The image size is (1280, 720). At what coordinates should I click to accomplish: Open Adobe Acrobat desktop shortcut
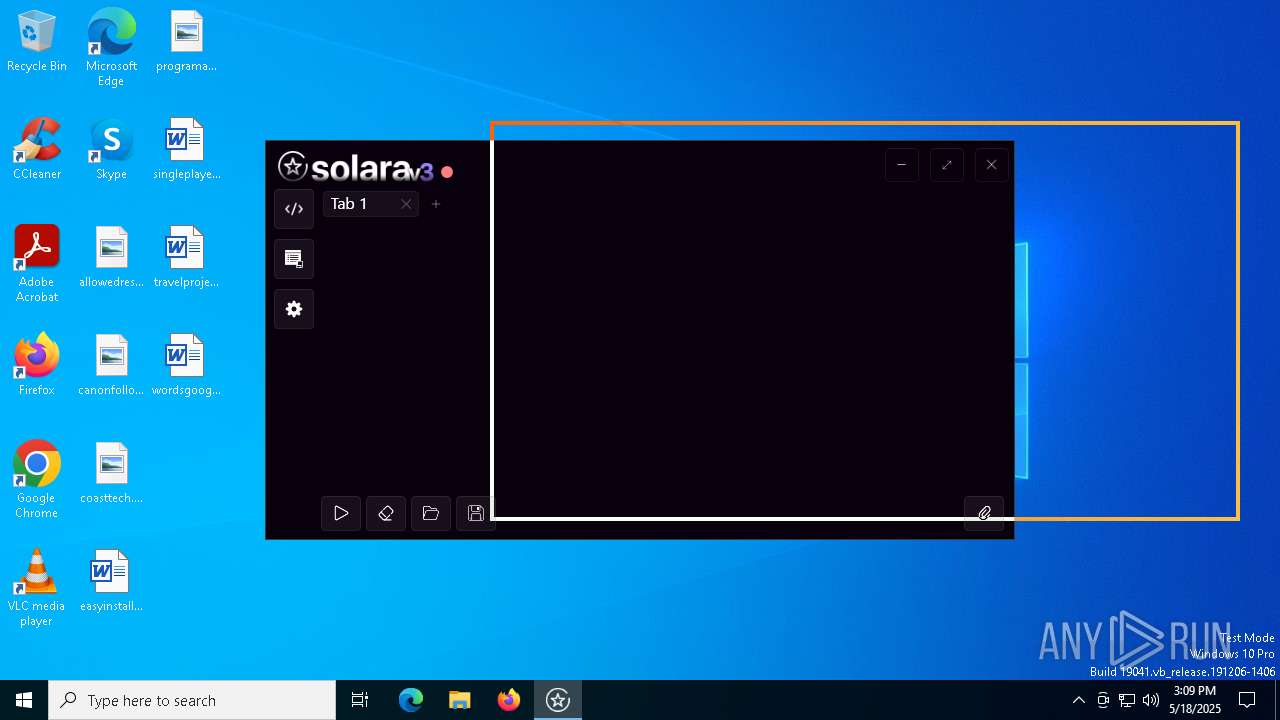click(x=37, y=263)
